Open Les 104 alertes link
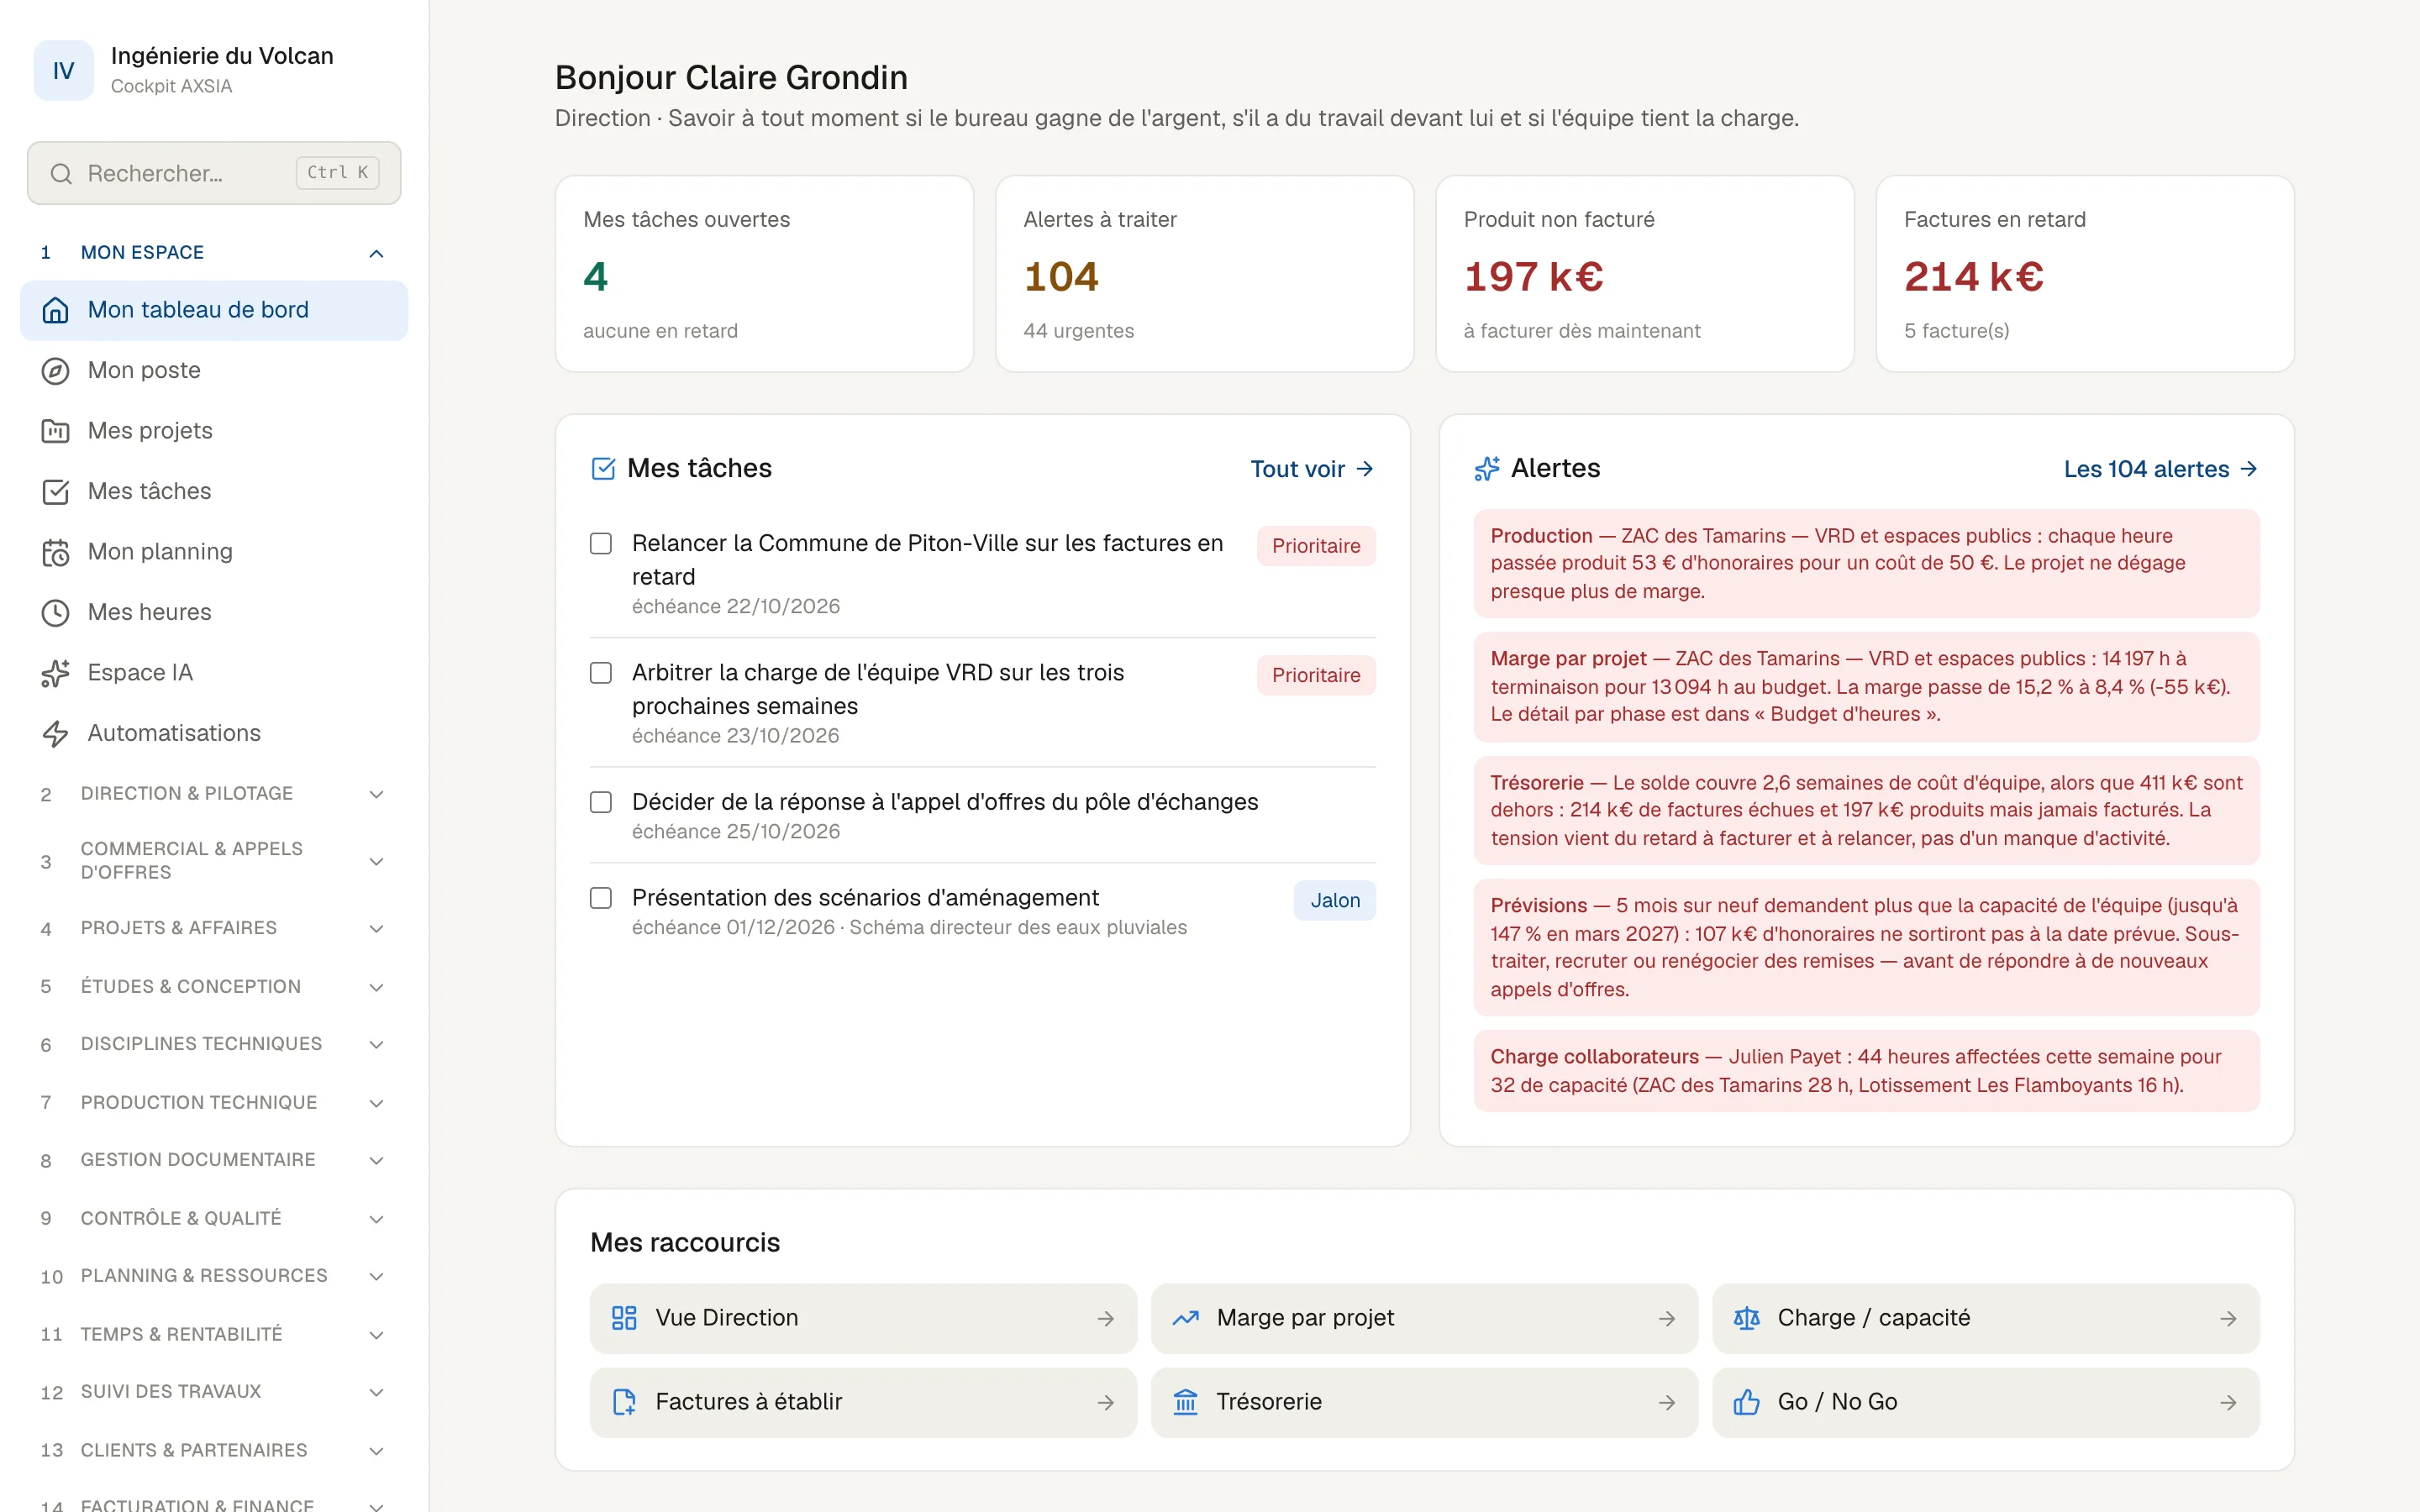 click(x=2161, y=469)
